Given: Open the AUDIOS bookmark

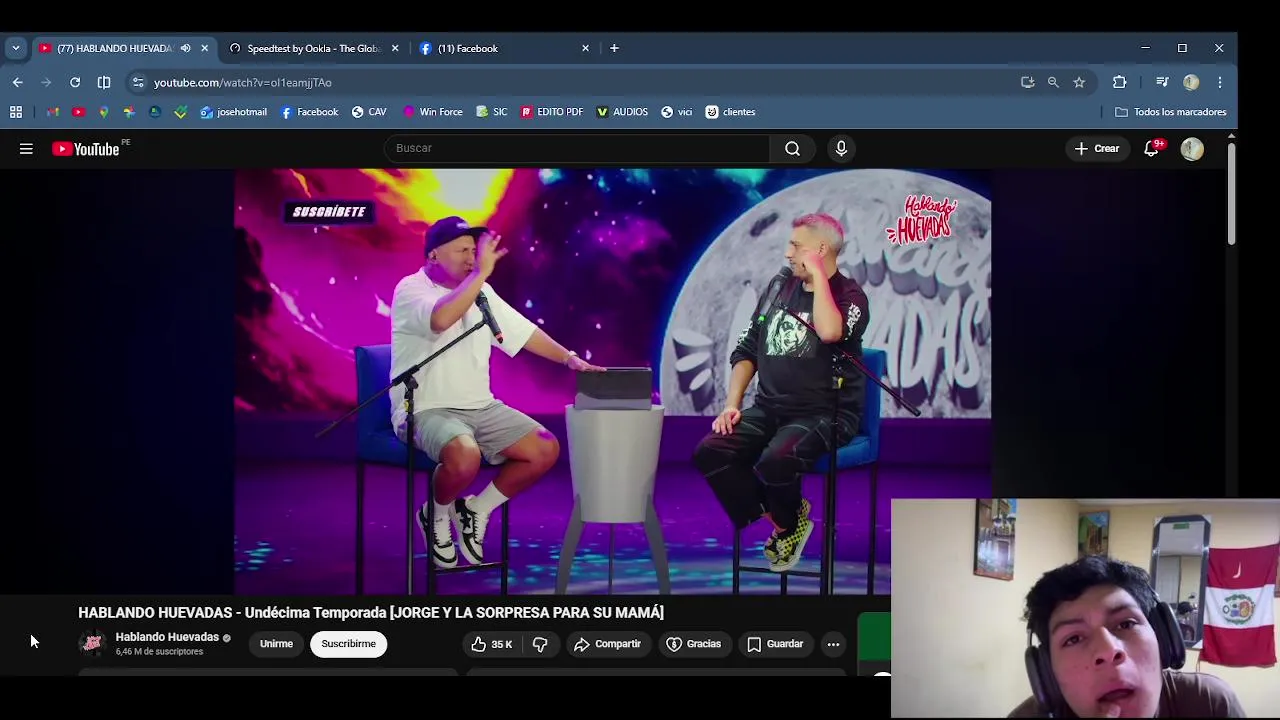Looking at the screenshot, I should 622,112.
